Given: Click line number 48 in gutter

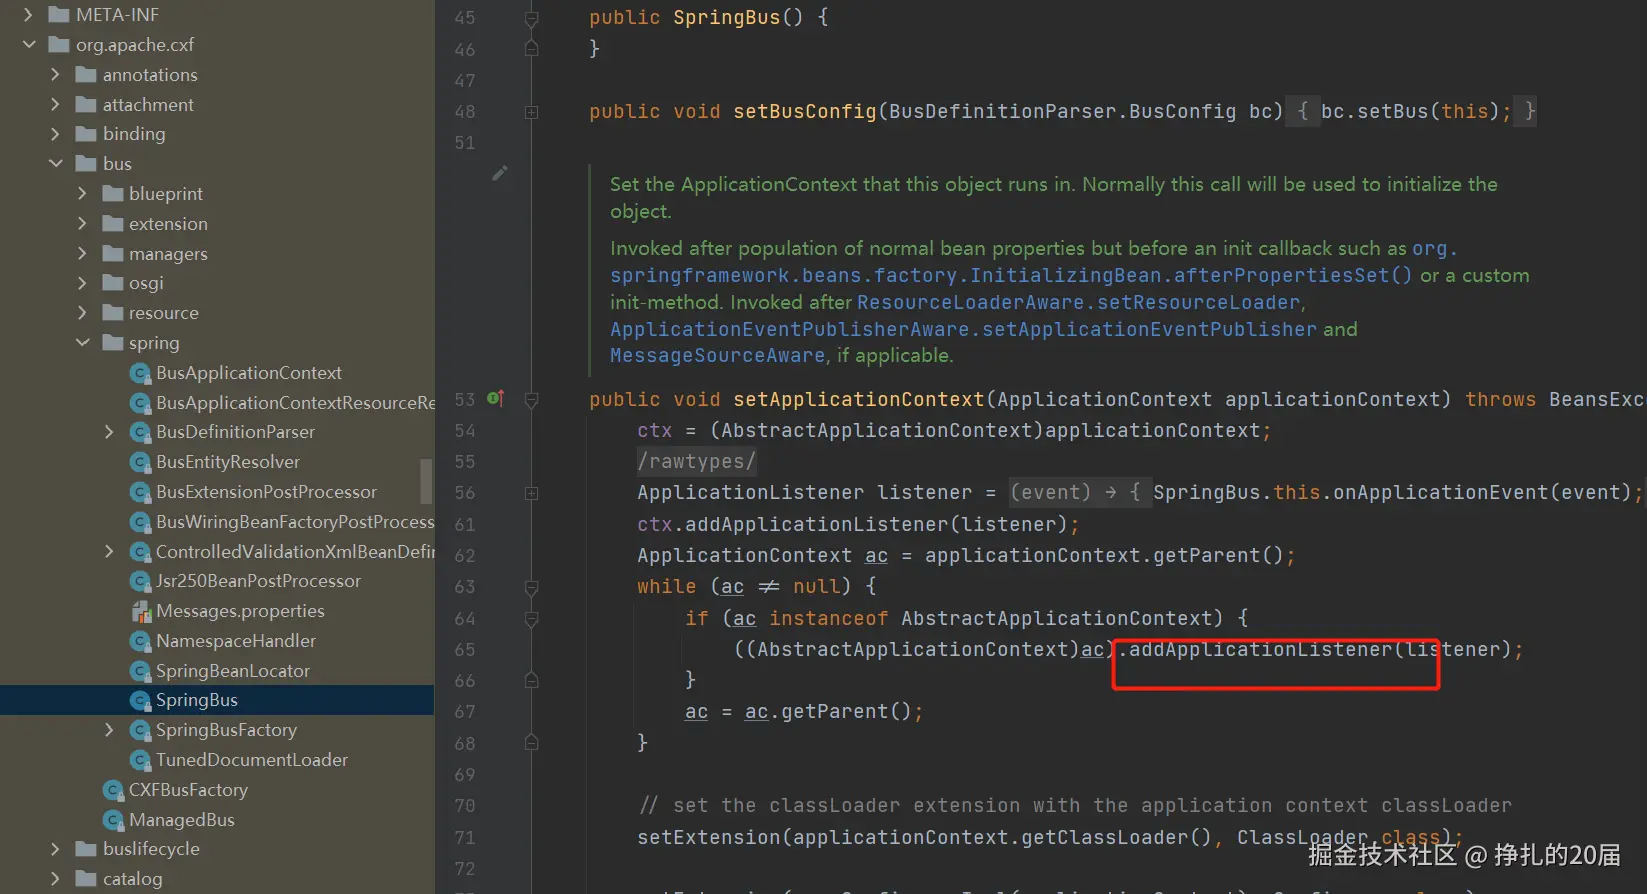Looking at the screenshot, I should 465,112.
